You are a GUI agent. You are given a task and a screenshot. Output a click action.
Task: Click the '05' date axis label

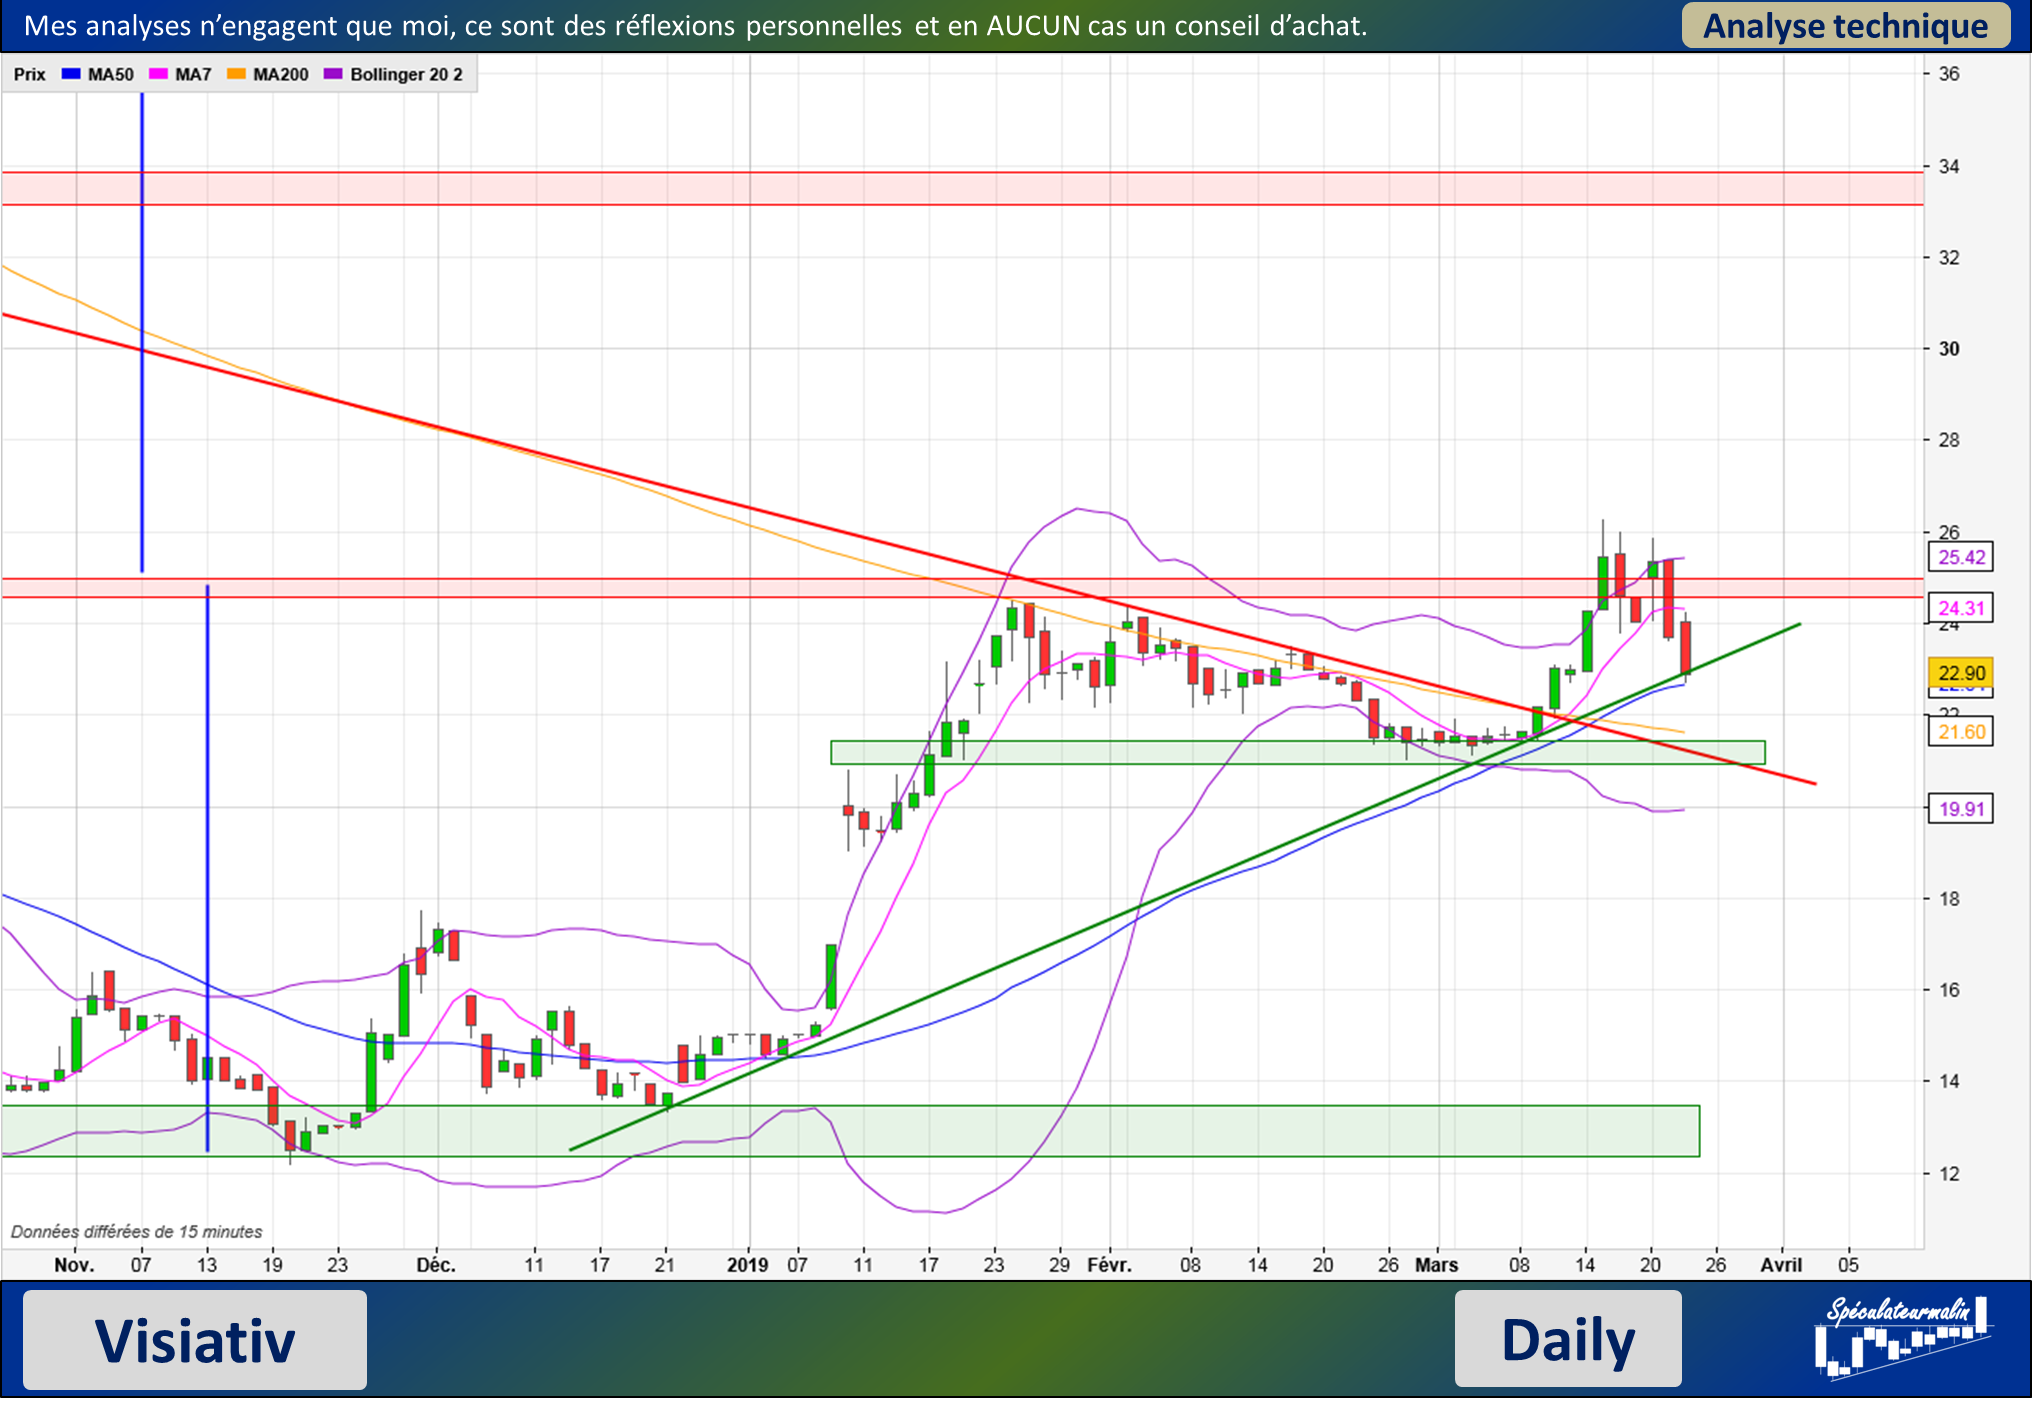pyautogui.click(x=1848, y=1265)
